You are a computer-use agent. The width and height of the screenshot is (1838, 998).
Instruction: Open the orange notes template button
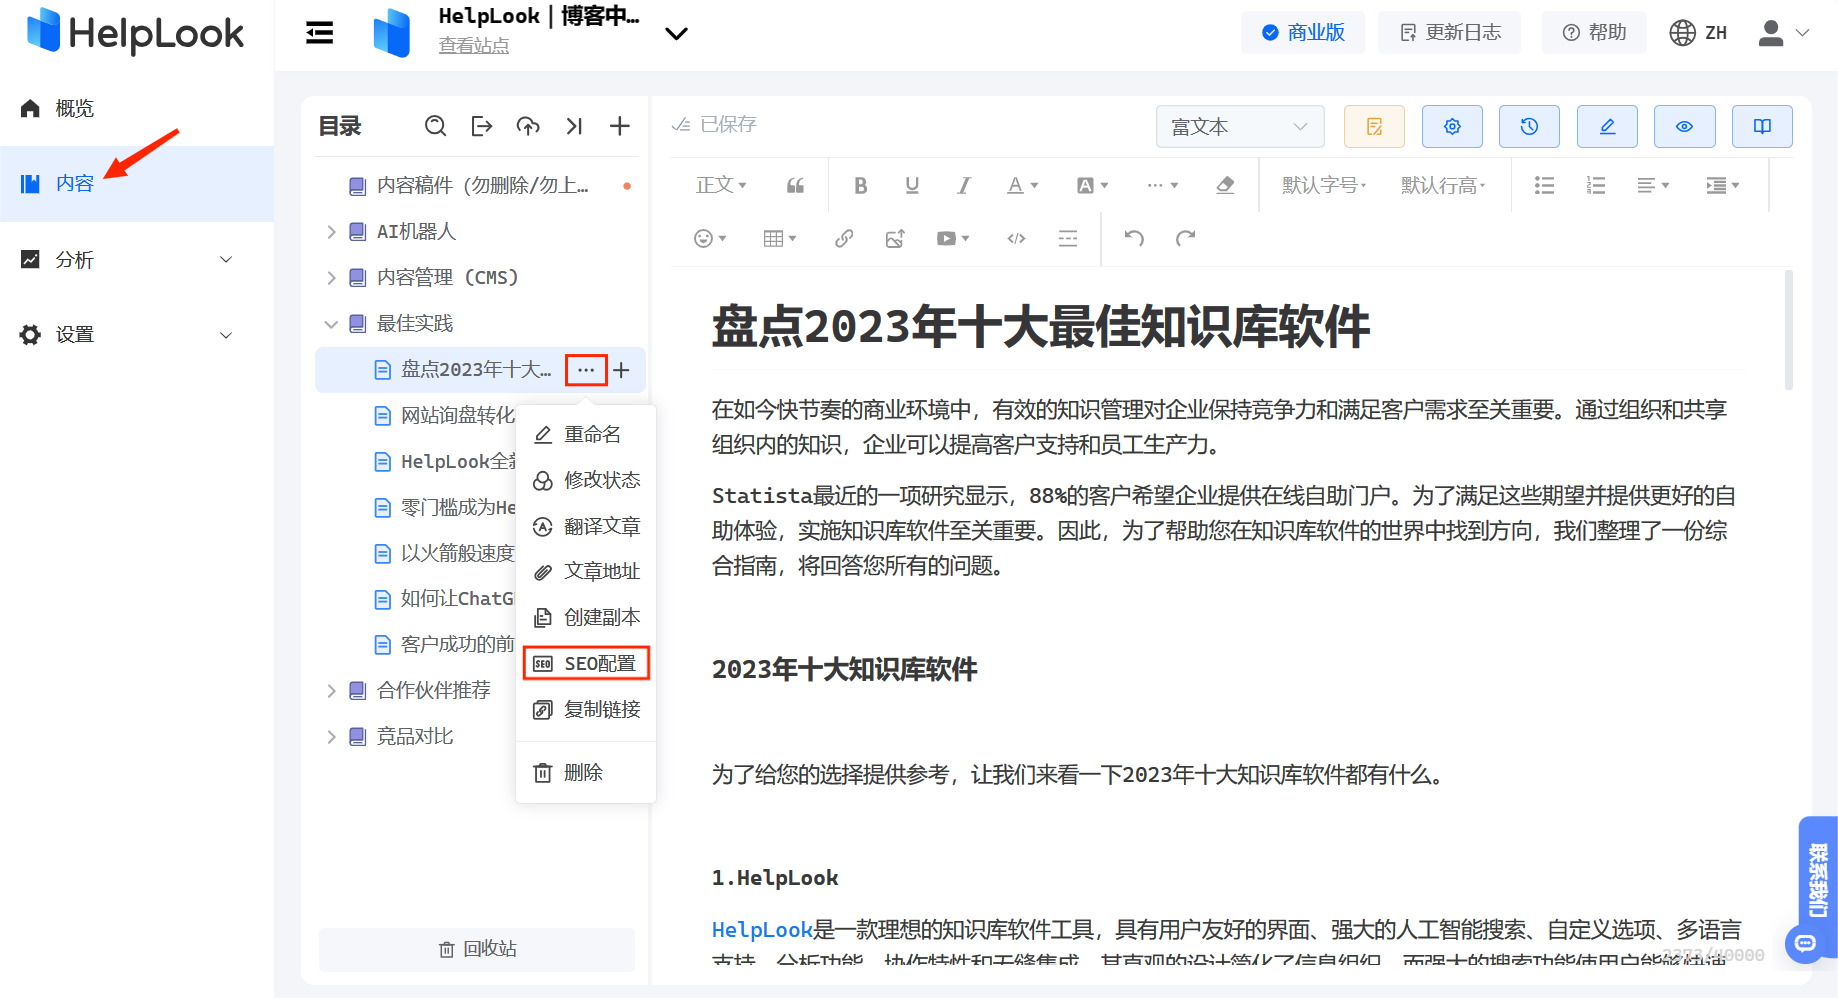[x=1374, y=127]
